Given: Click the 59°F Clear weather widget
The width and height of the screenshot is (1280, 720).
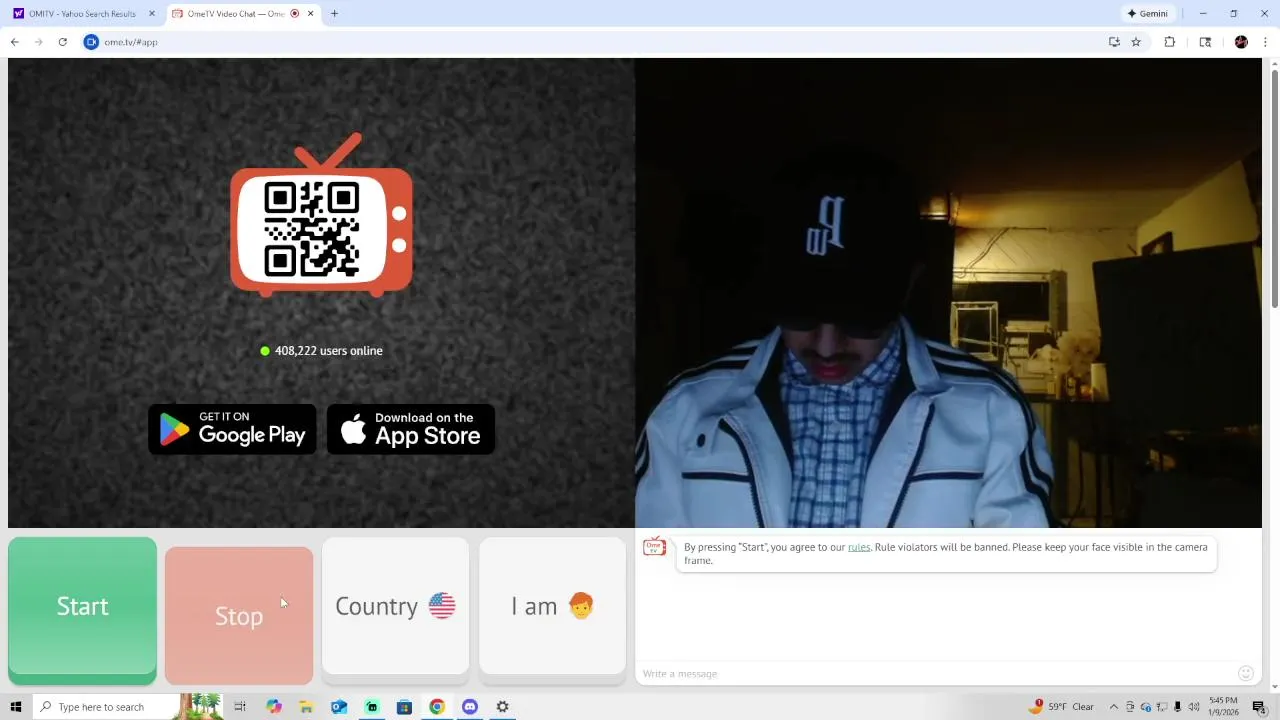Looking at the screenshot, I should (x=1062, y=707).
